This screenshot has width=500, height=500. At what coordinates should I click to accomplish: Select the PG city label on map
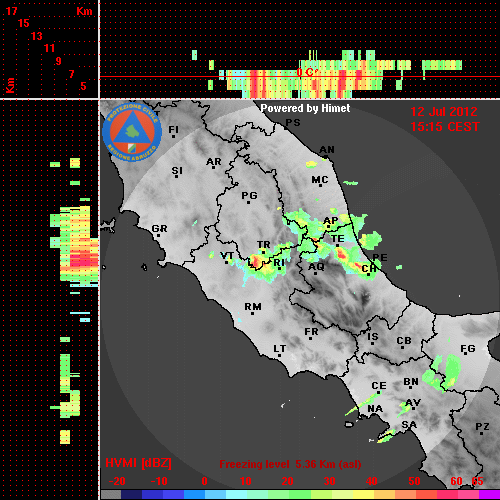tap(249, 195)
